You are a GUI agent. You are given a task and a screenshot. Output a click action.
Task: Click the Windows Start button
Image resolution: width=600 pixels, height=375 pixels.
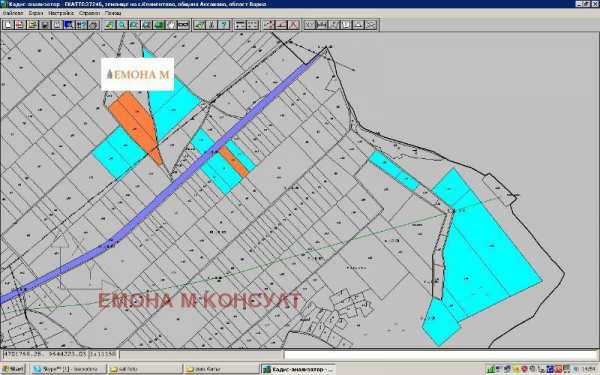13,369
